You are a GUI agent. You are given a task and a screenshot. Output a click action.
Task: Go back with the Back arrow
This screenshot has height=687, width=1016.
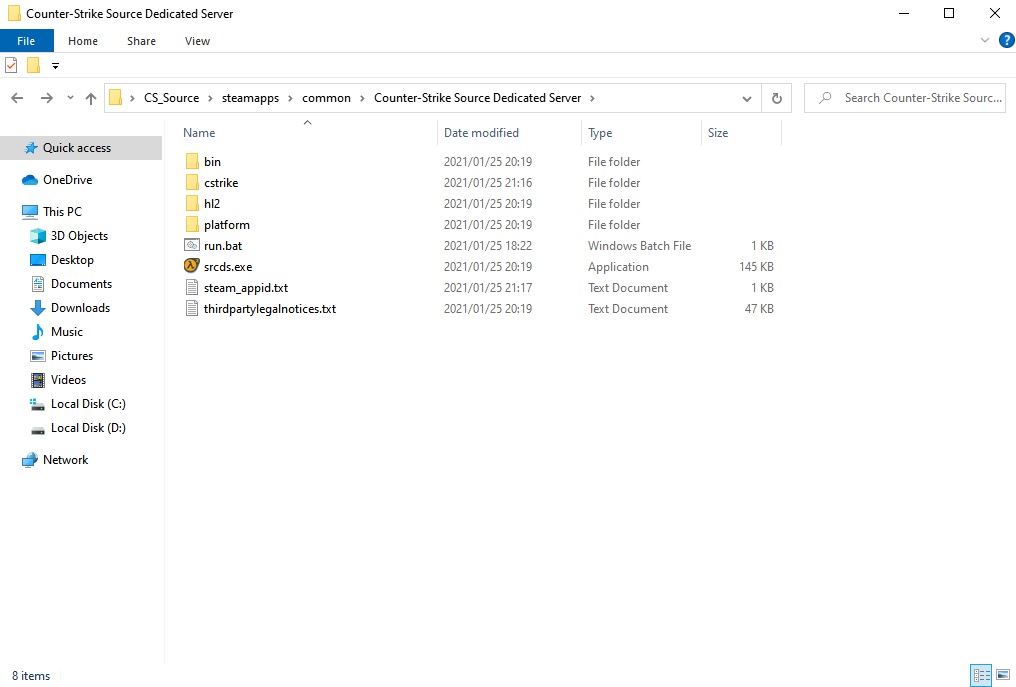[17, 98]
